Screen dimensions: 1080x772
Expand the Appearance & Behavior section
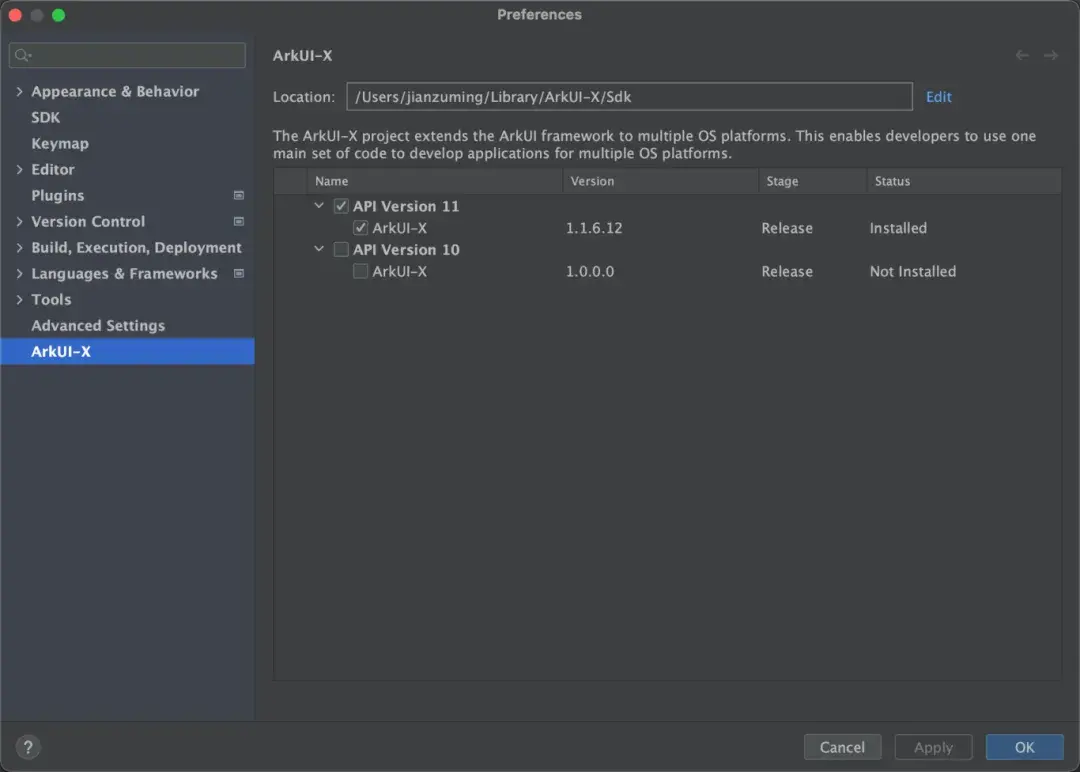click(x=19, y=92)
